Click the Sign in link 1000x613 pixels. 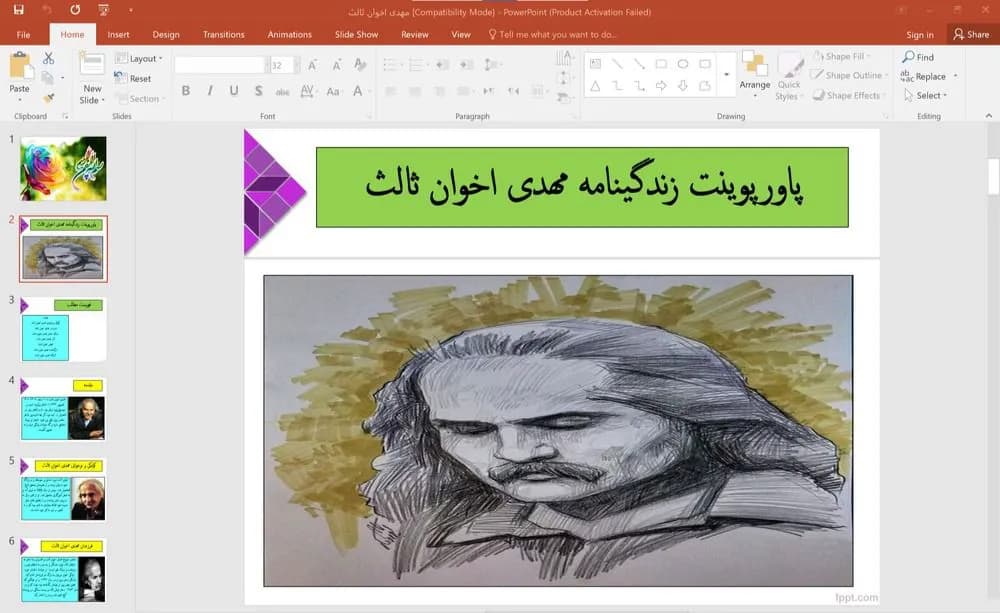pos(920,34)
